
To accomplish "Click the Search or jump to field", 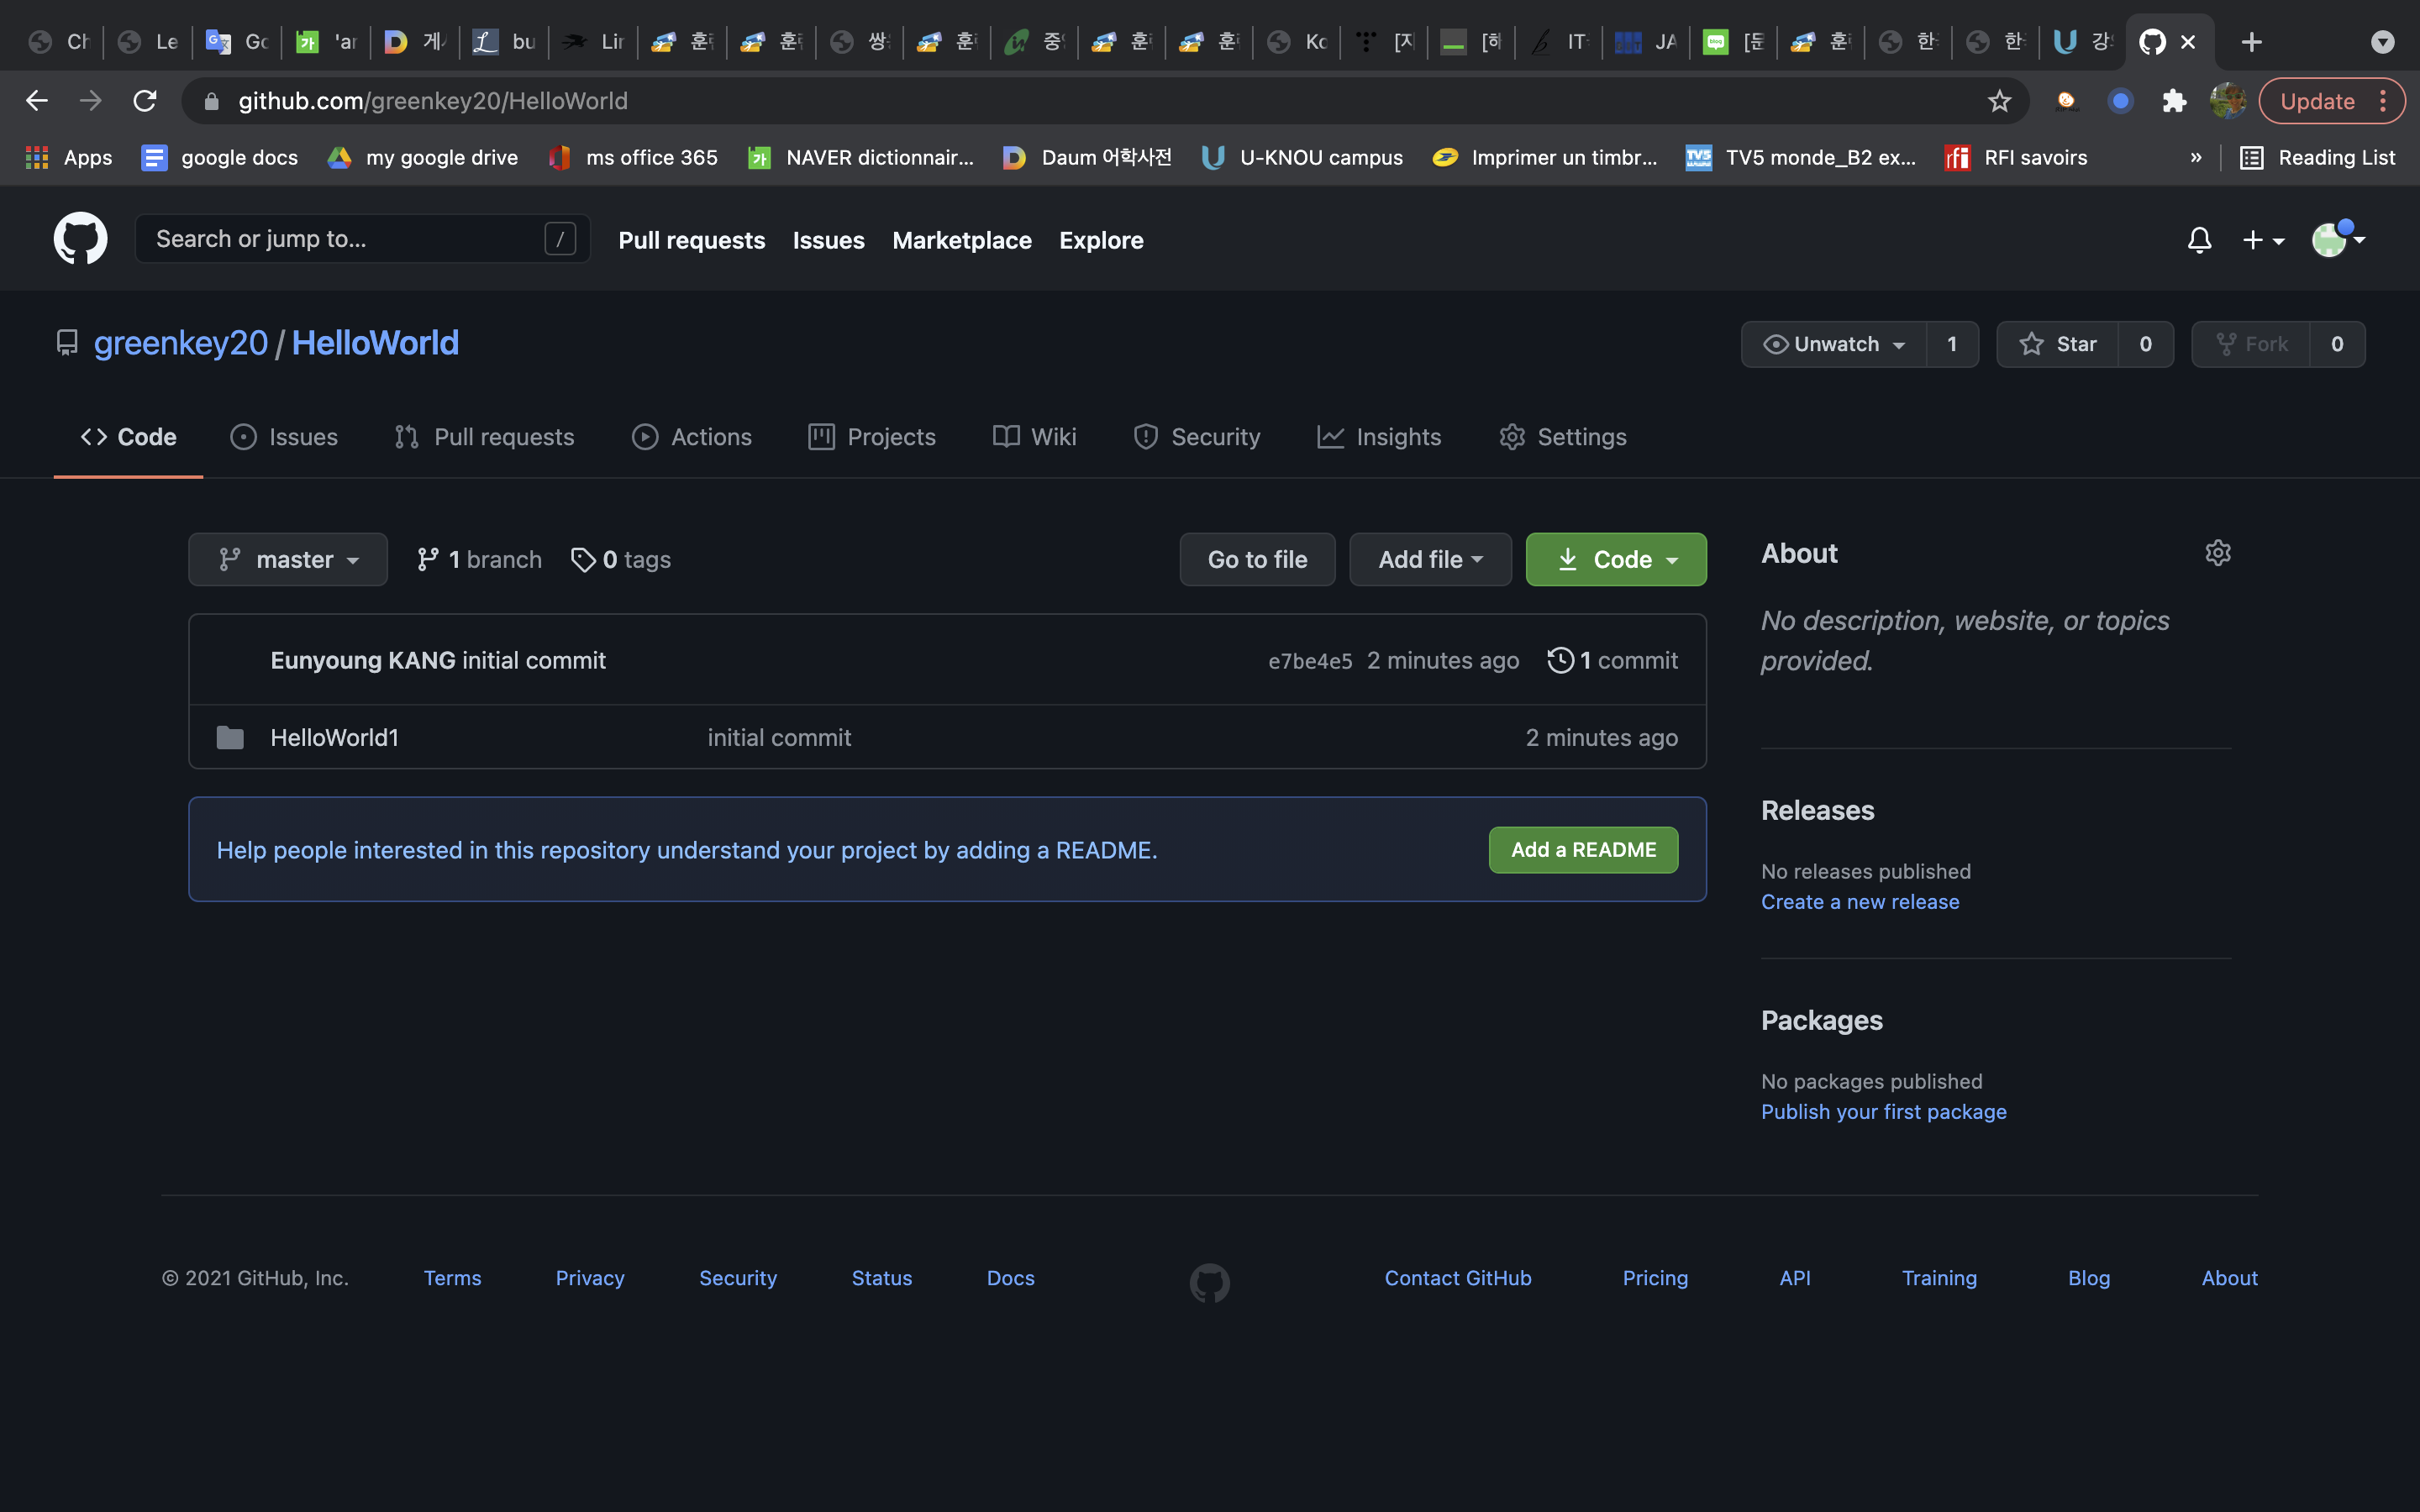I will point(345,239).
